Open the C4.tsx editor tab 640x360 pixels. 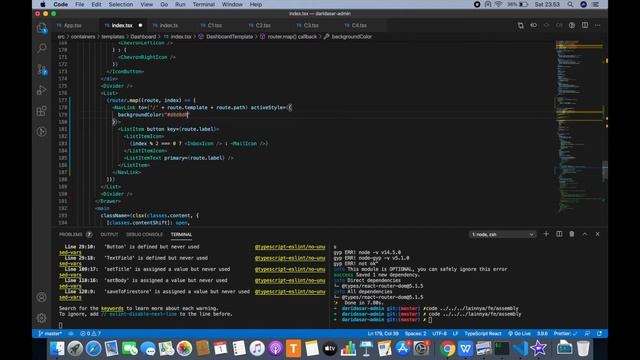359,25
